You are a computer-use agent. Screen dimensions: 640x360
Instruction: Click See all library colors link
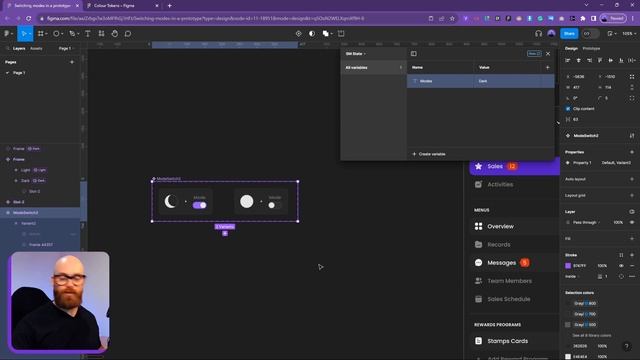pyautogui.click(x=591, y=336)
